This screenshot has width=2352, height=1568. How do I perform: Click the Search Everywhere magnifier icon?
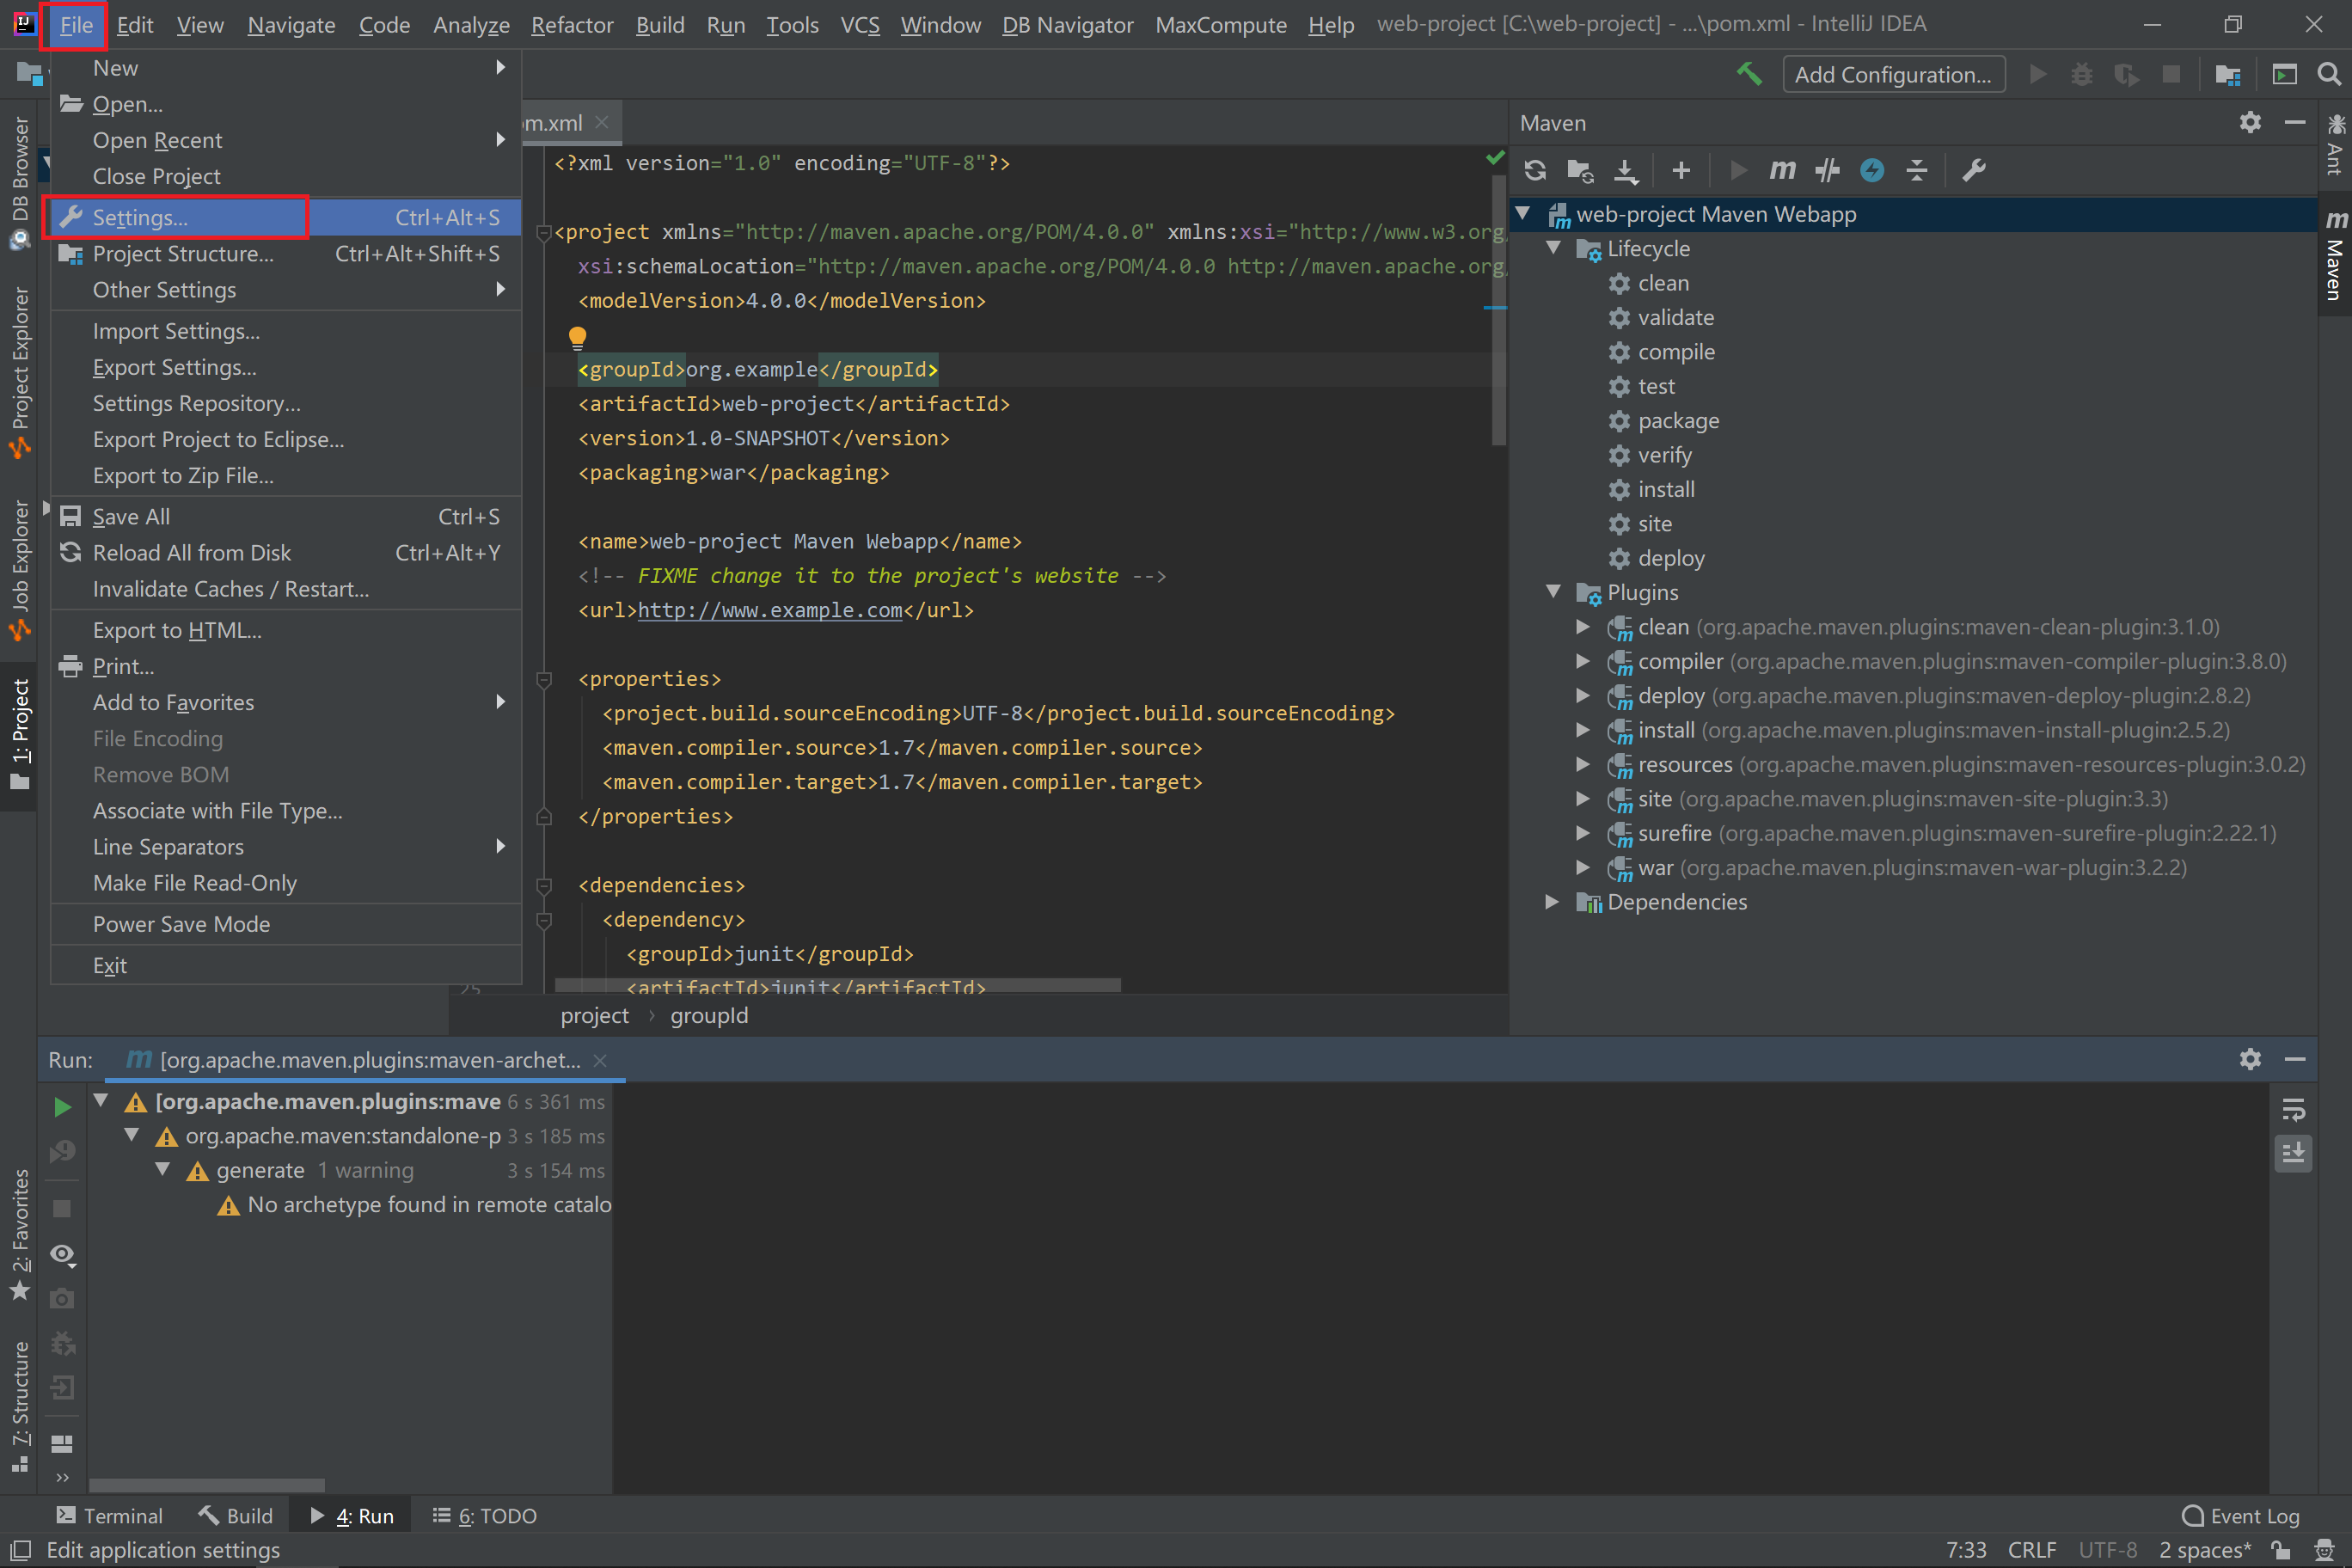tap(2328, 74)
